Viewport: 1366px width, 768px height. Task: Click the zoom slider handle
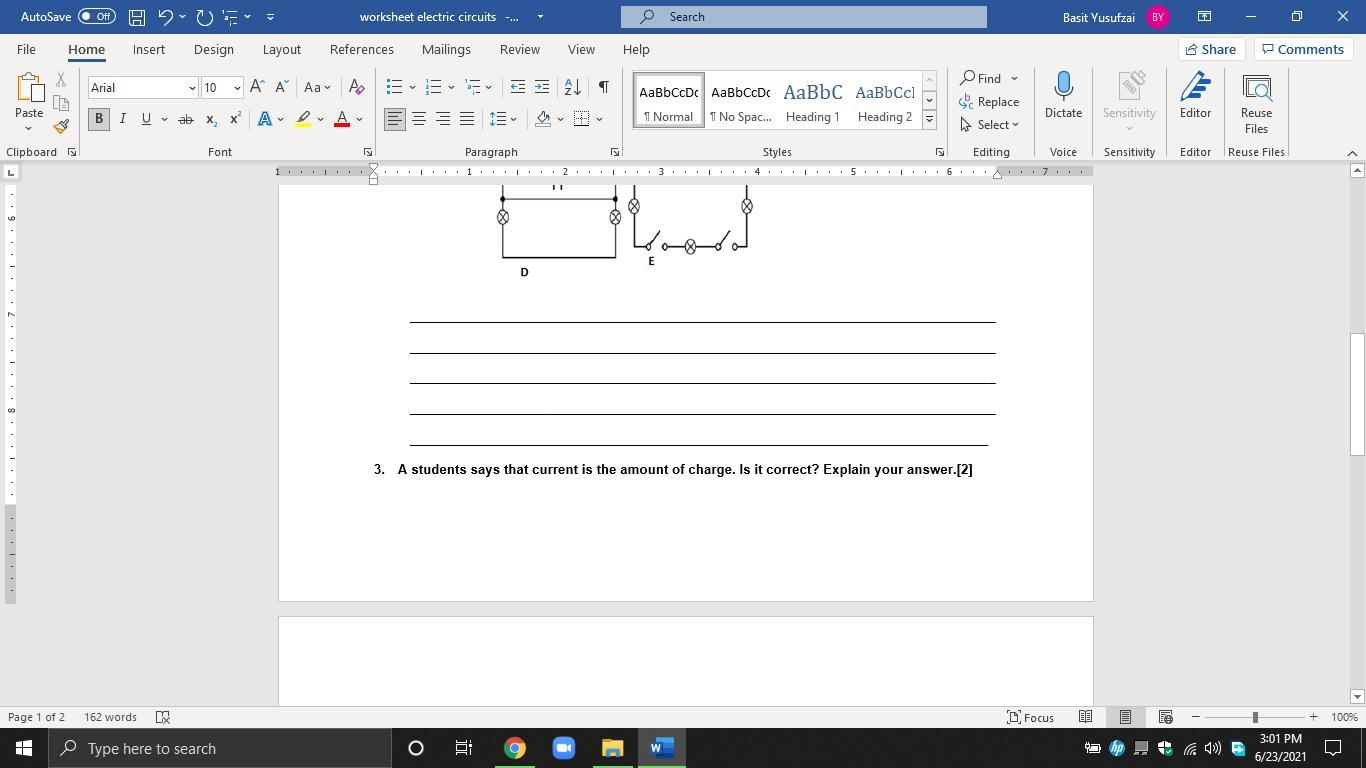tap(1254, 717)
